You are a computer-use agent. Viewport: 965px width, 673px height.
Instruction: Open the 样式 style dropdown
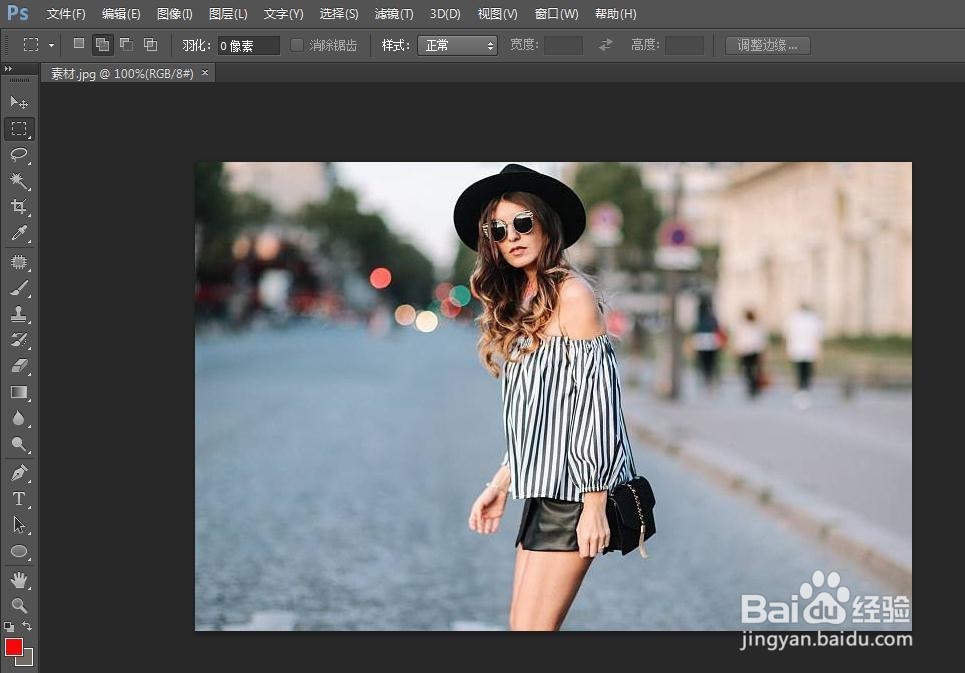click(457, 46)
